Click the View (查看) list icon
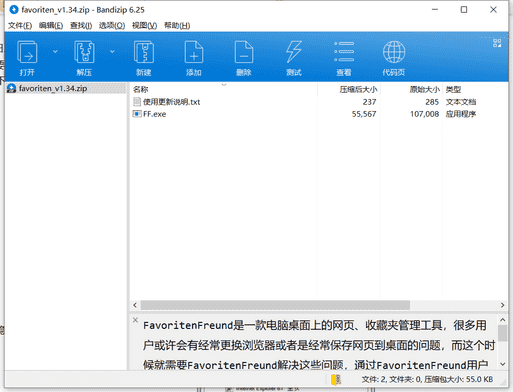The width and height of the screenshot is (513, 392). pyautogui.click(x=344, y=52)
